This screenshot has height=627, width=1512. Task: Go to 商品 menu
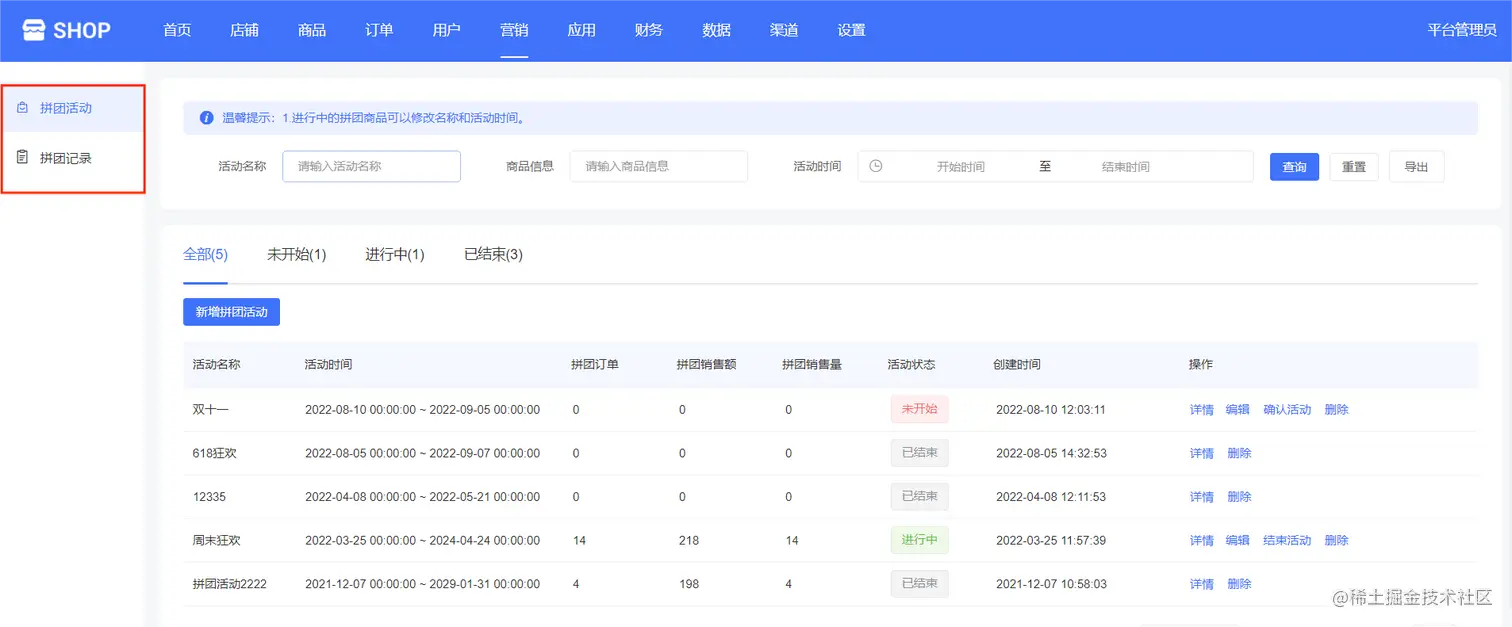[312, 30]
